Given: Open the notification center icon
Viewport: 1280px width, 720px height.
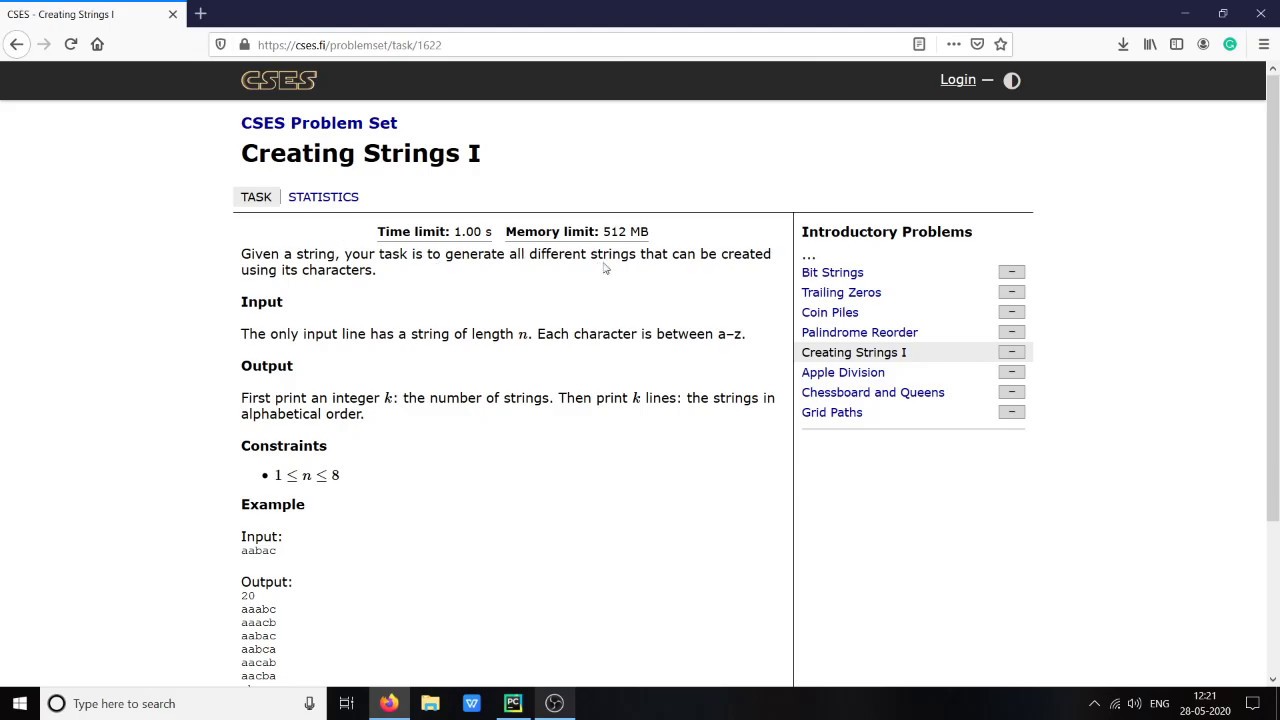Looking at the screenshot, I should click(x=1253, y=703).
